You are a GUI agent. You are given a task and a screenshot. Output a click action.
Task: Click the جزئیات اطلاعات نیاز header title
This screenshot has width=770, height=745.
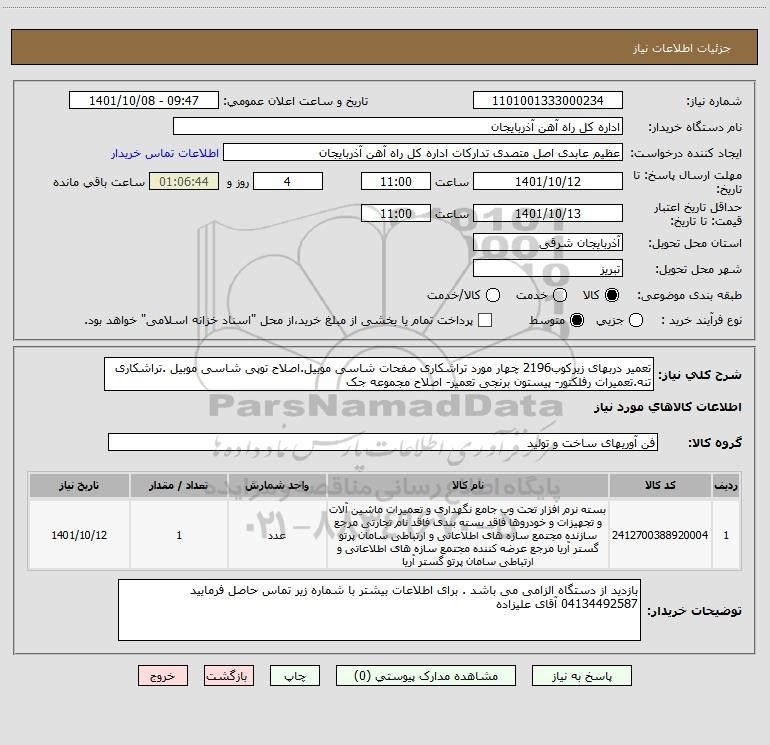682,48
